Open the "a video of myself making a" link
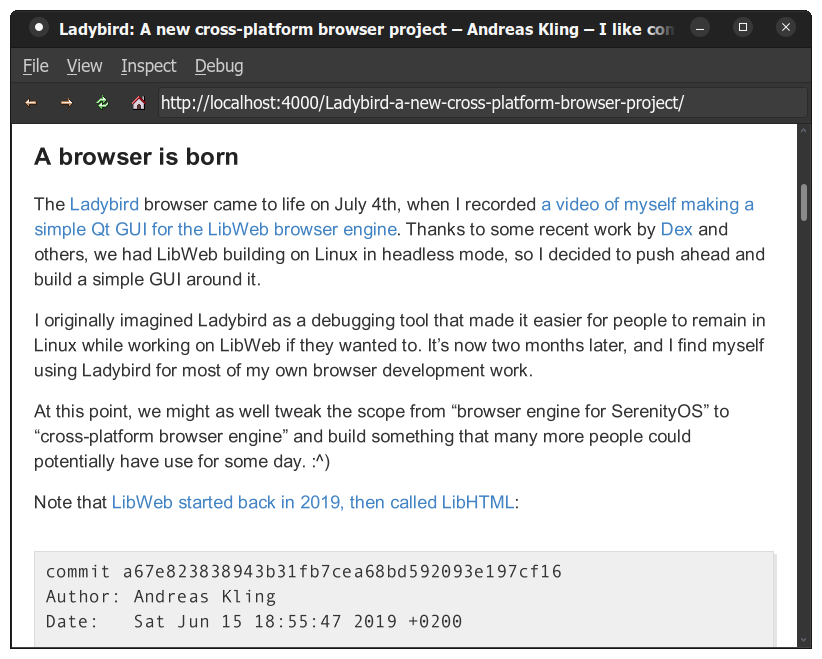 [647, 205]
